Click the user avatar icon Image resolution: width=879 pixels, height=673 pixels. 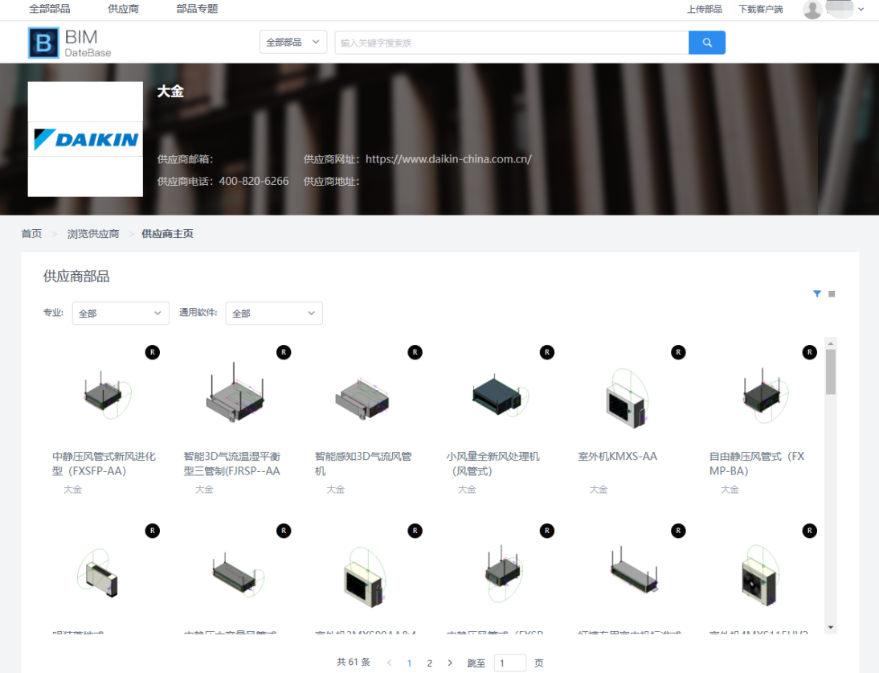pyautogui.click(x=813, y=9)
